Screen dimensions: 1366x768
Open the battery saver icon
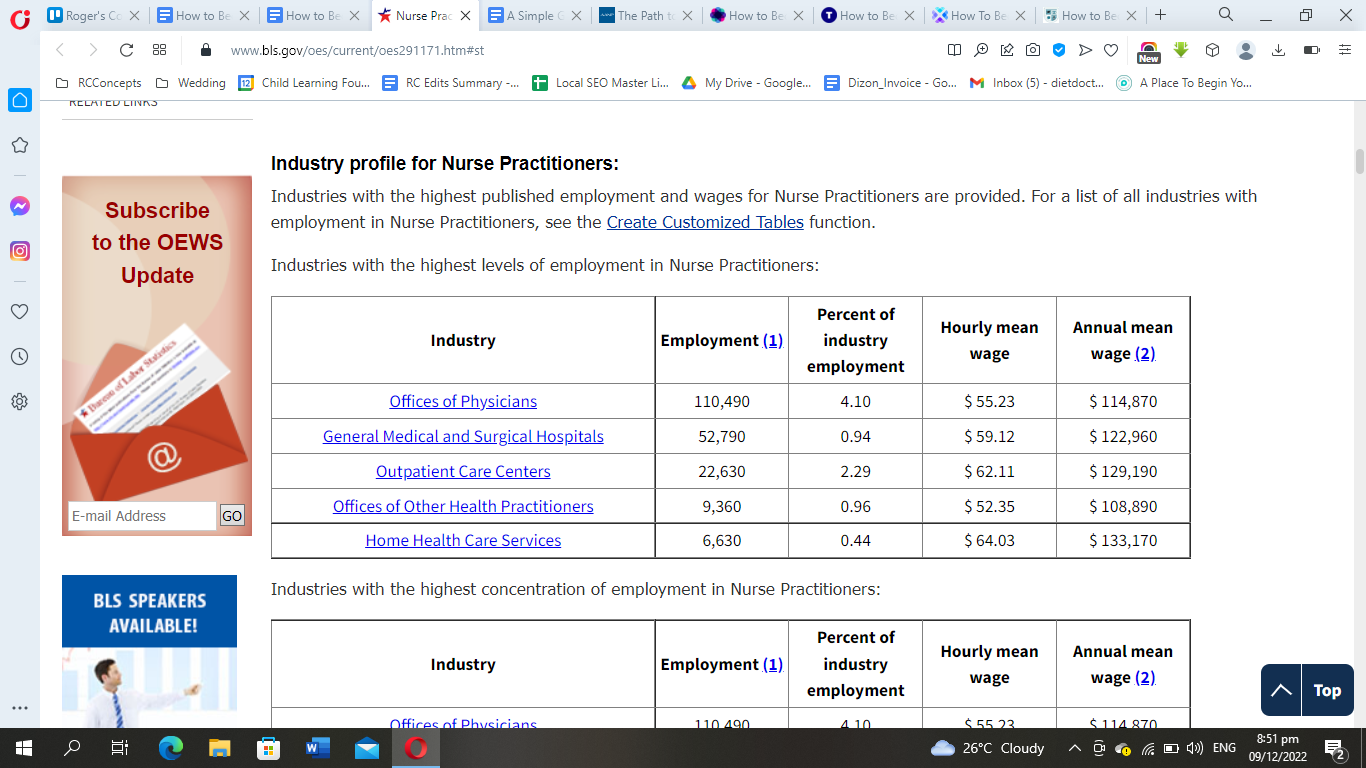point(1312,50)
